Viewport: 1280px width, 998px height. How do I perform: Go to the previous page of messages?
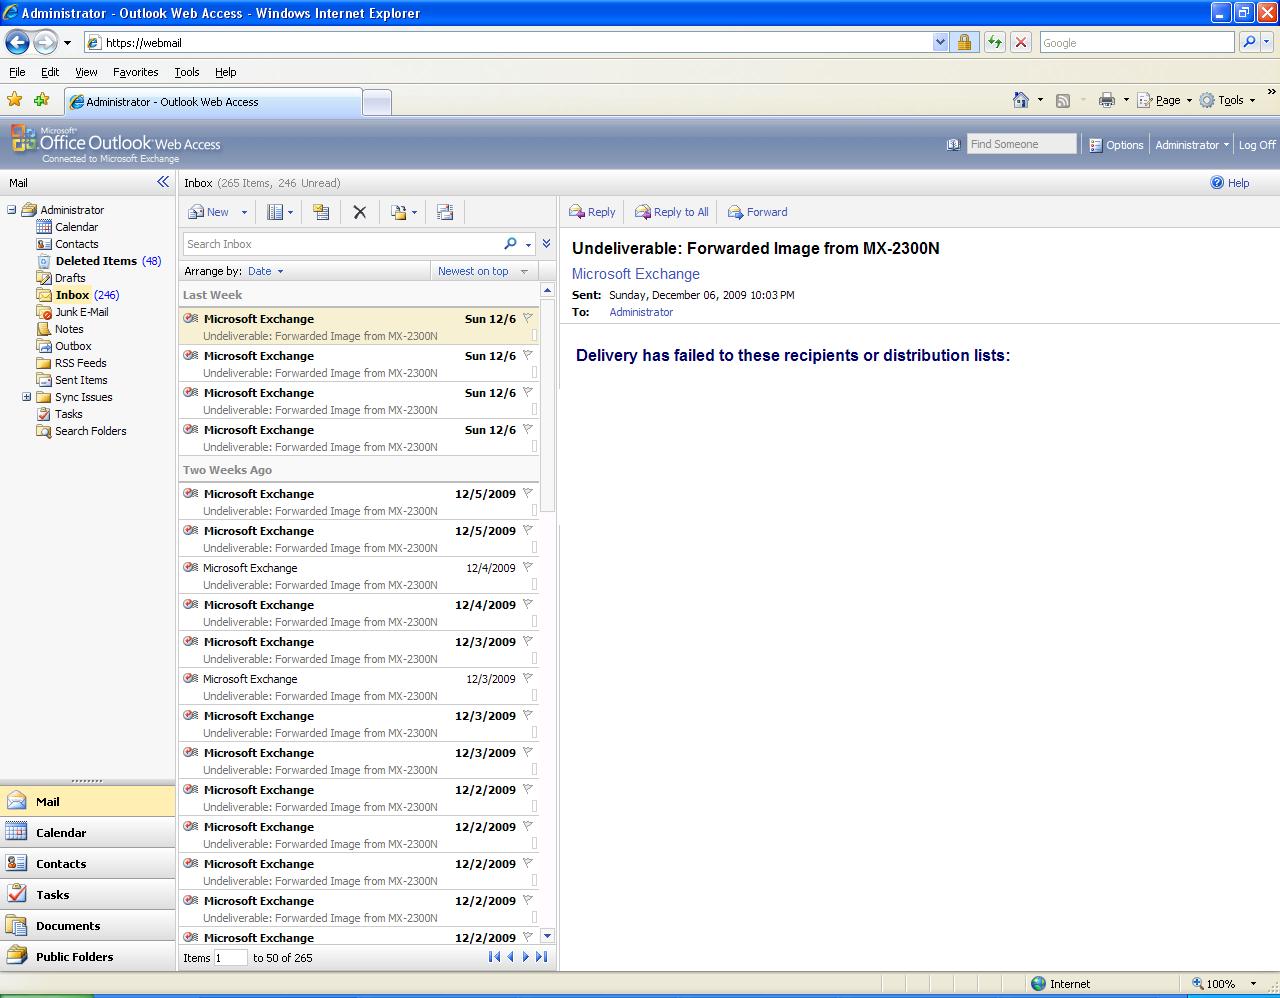(x=510, y=957)
